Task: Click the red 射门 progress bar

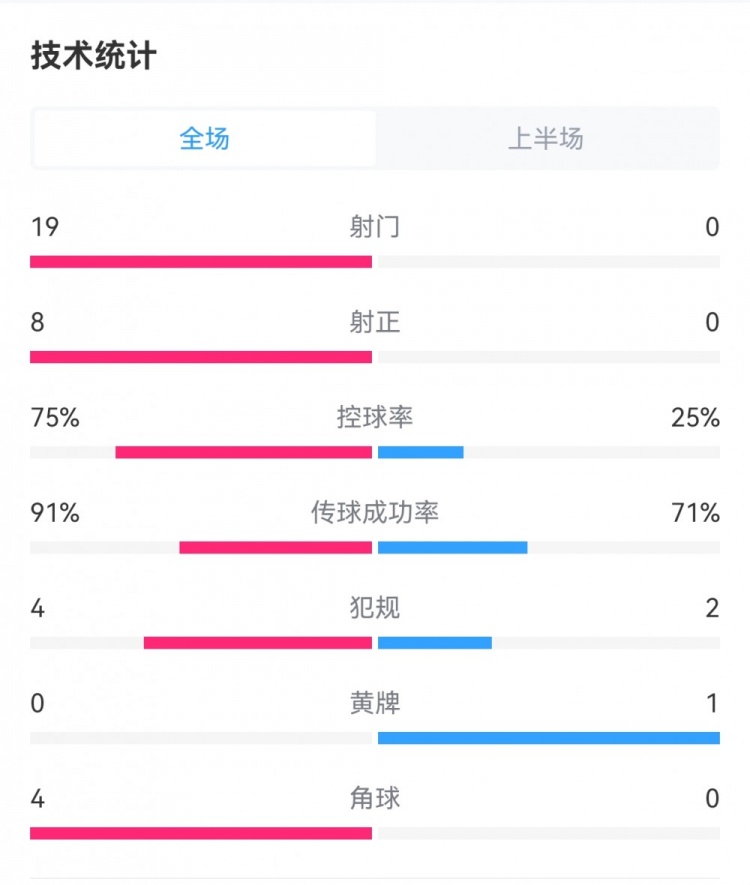Action: coord(201,262)
